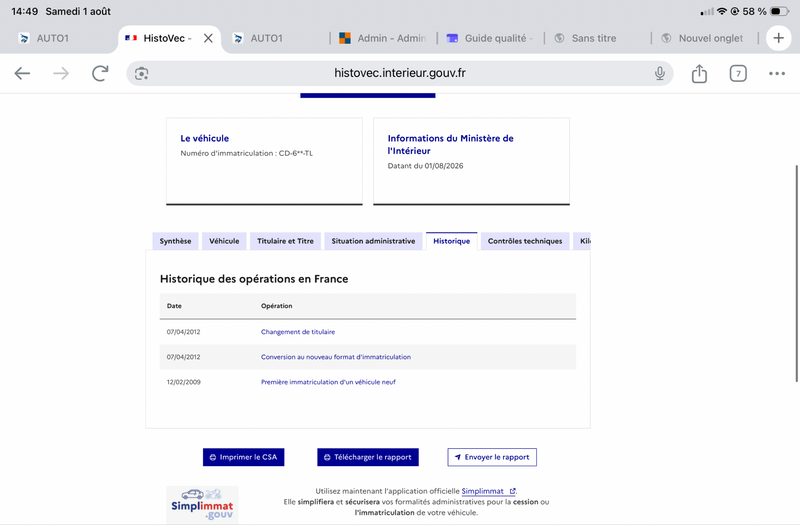Click the Date column header

(174, 306)
